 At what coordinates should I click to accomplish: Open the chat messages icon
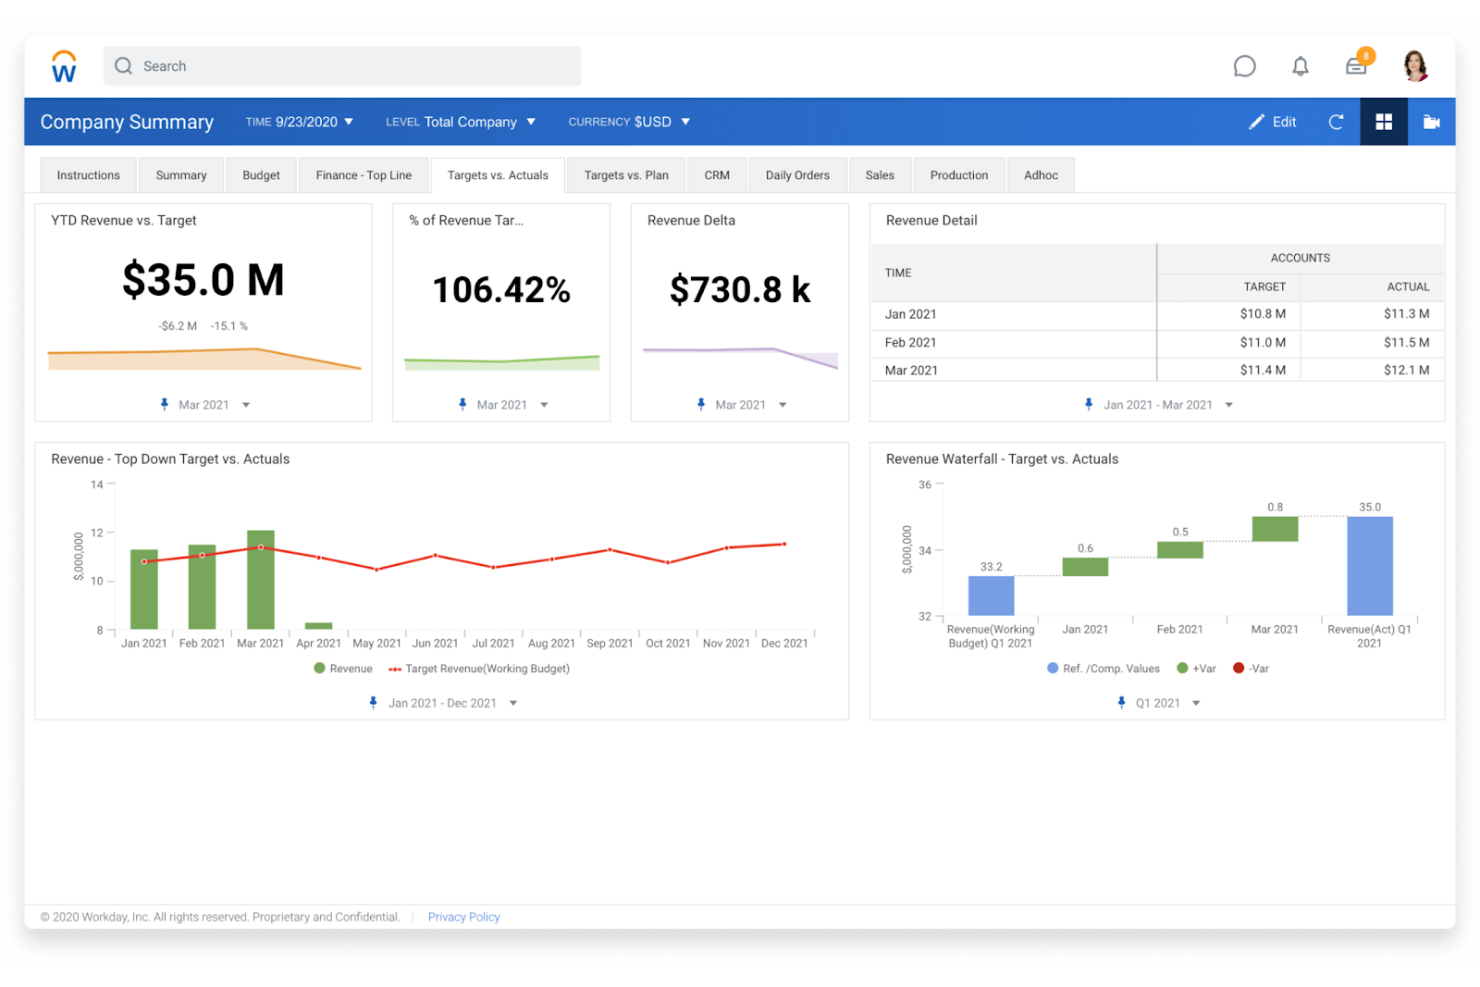coord(1244,65)
